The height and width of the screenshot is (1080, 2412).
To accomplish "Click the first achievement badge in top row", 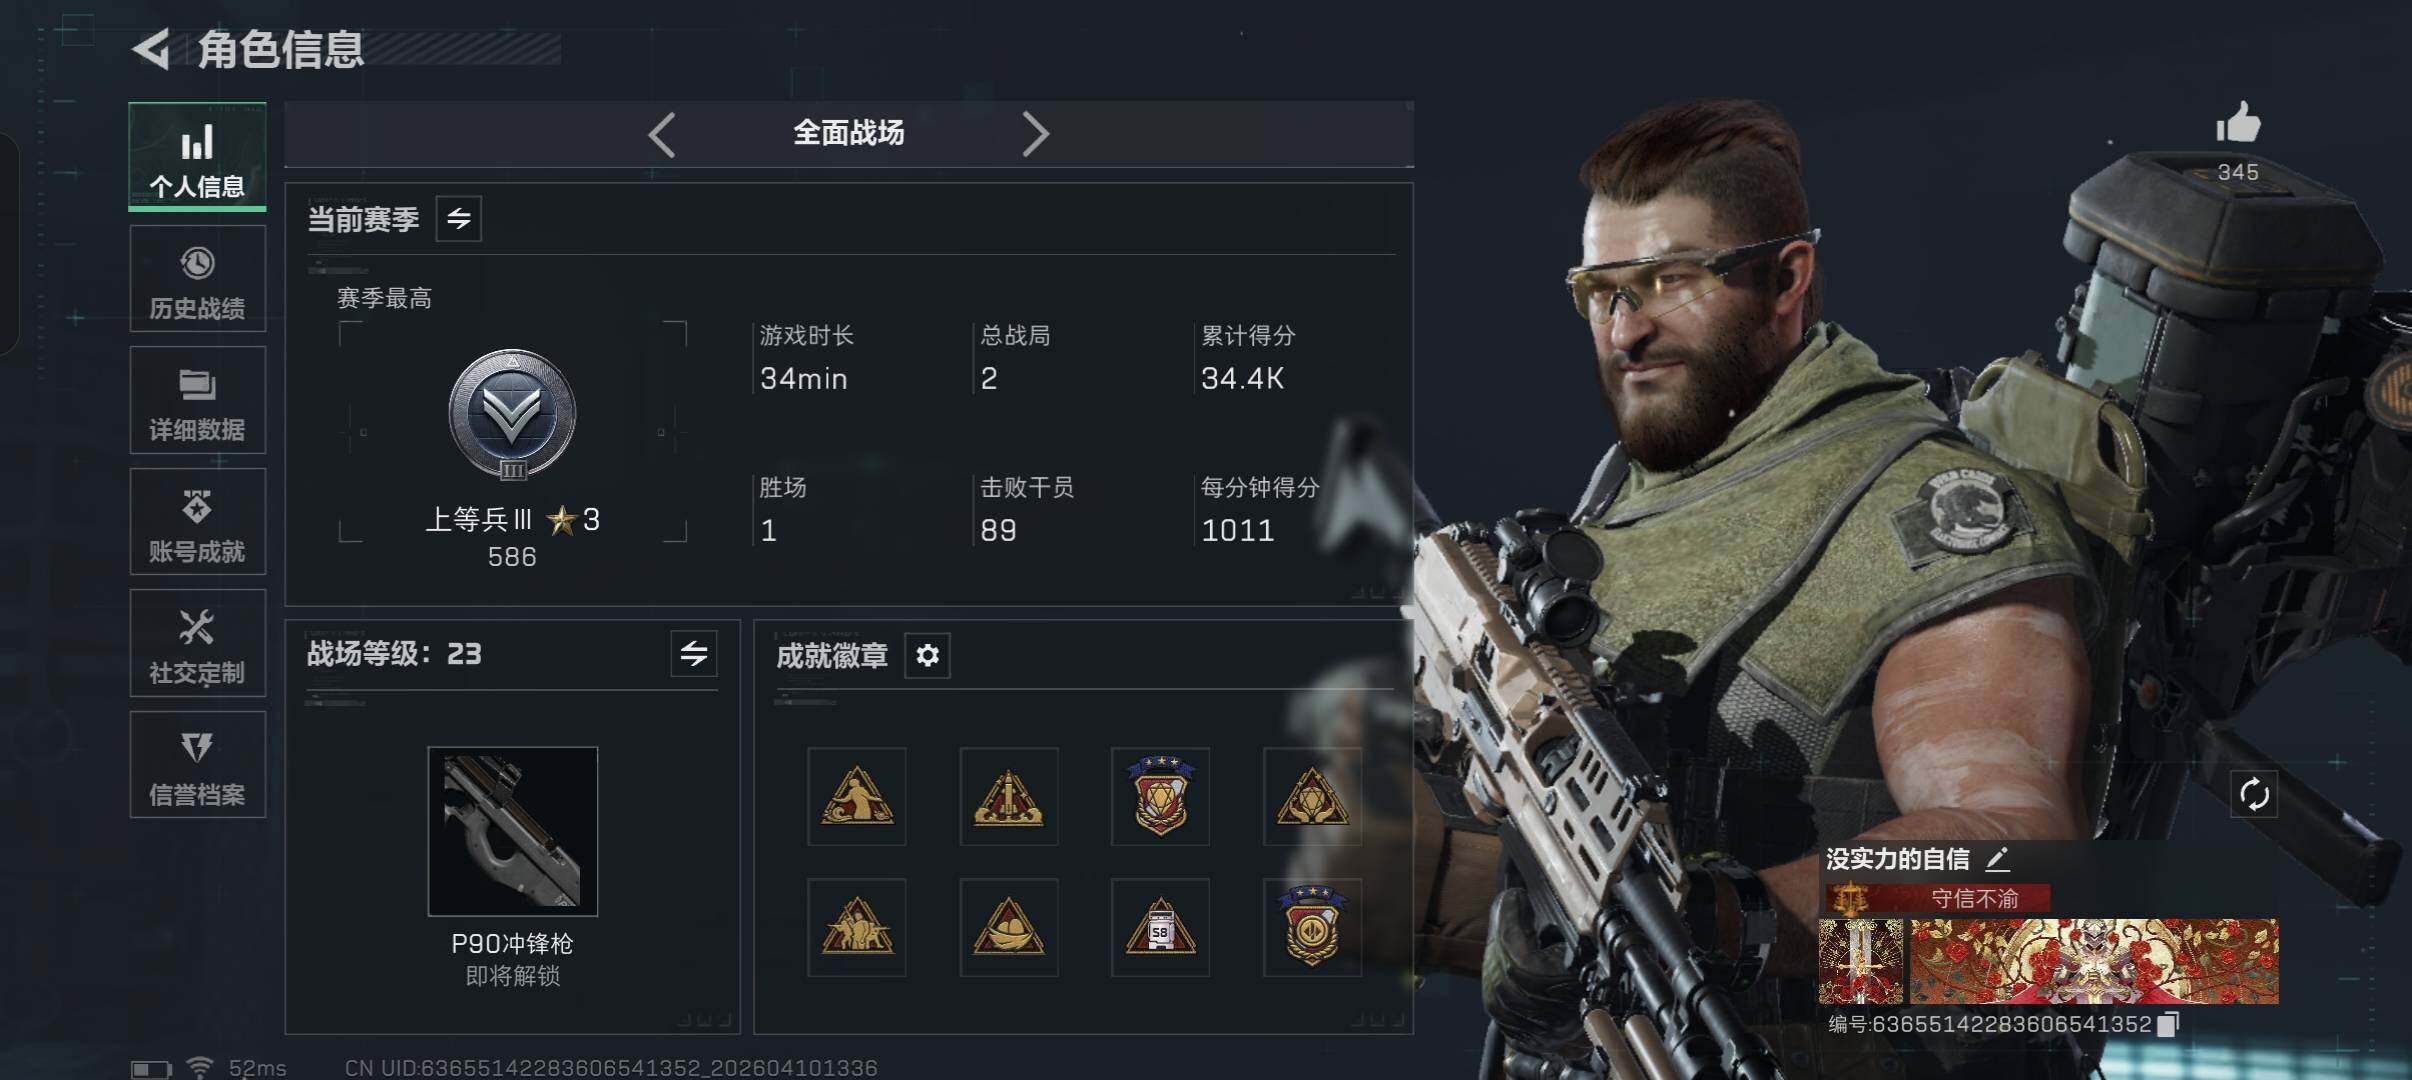I will pyautogui.click(x=857, y=797).
